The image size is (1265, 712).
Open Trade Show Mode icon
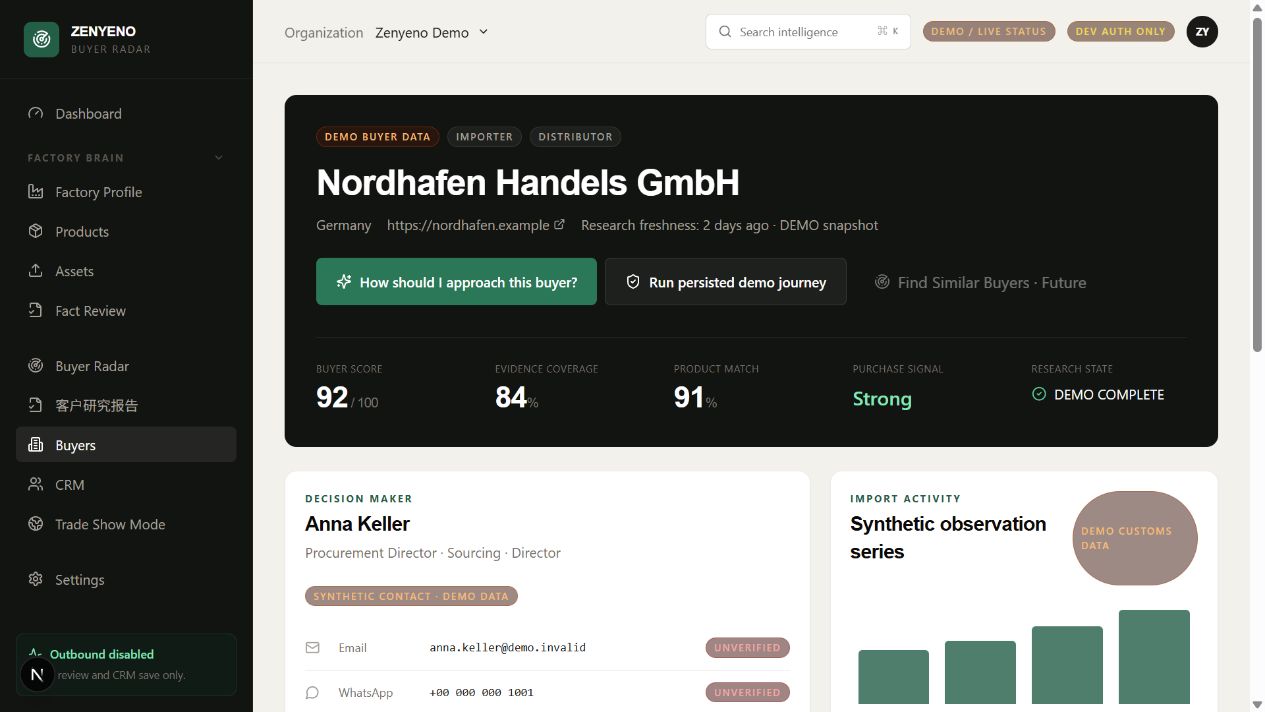coord(36,524)
